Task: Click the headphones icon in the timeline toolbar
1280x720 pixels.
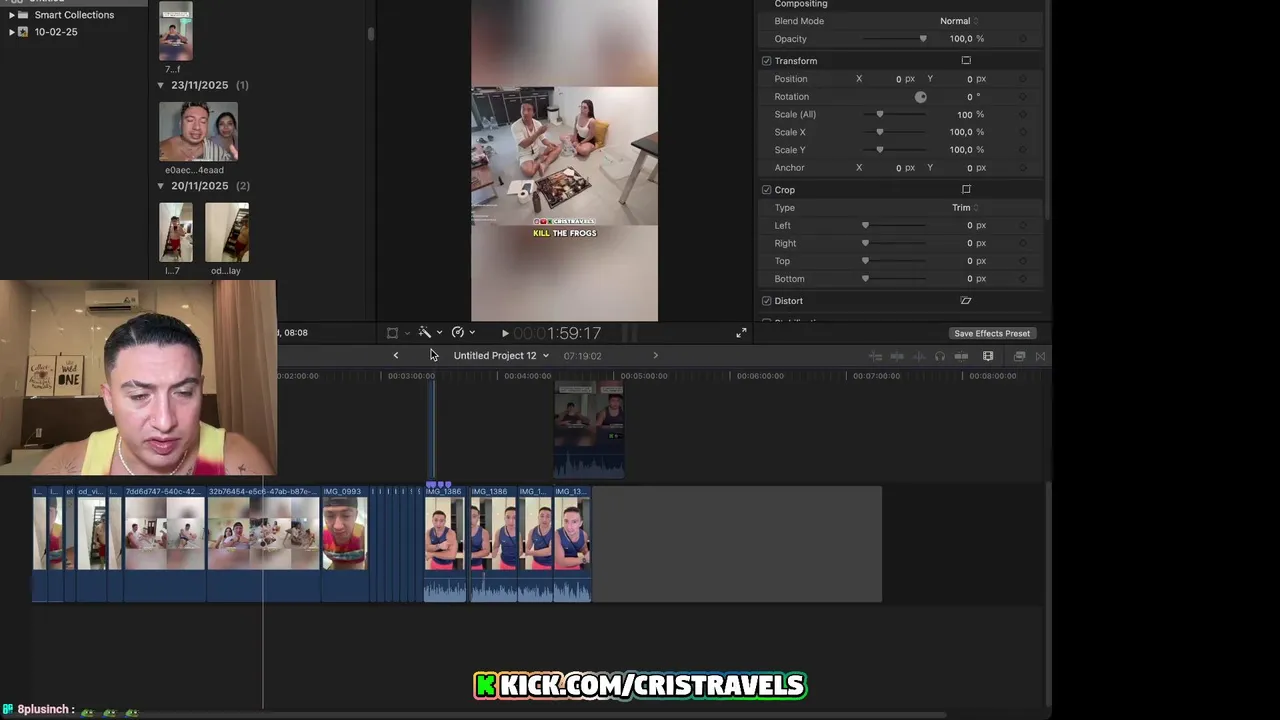Action: tap(939, 357)
